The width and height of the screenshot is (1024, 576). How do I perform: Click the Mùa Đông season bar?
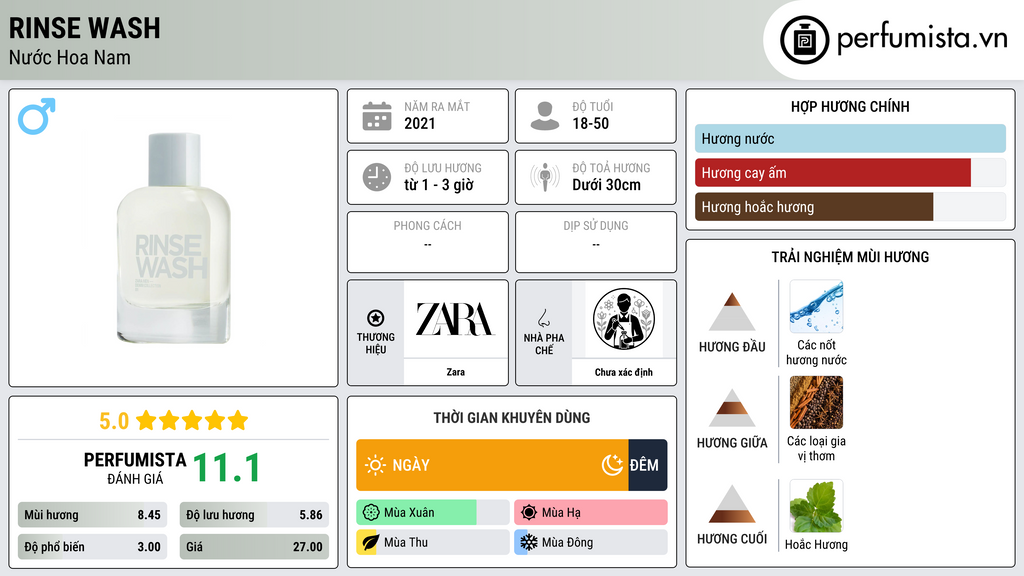pos(590,543)
